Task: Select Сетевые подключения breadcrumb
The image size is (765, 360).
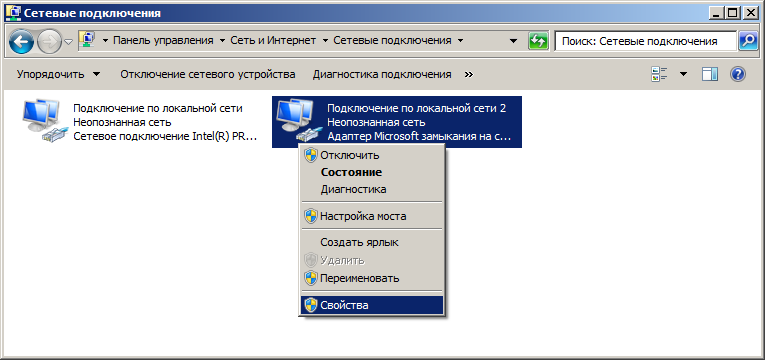Action: click(x=392, y=40)
